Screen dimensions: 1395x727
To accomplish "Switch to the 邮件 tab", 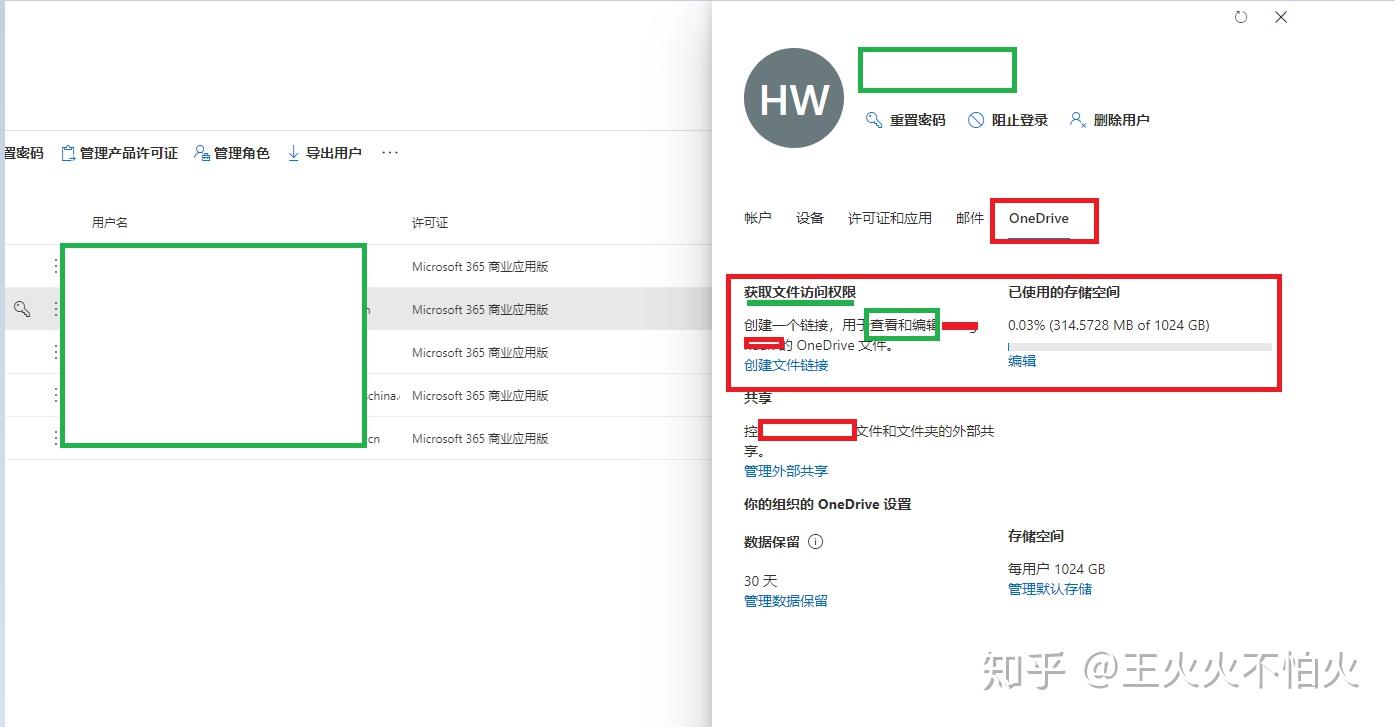I will pyautogui.click(x=970, y=218).
